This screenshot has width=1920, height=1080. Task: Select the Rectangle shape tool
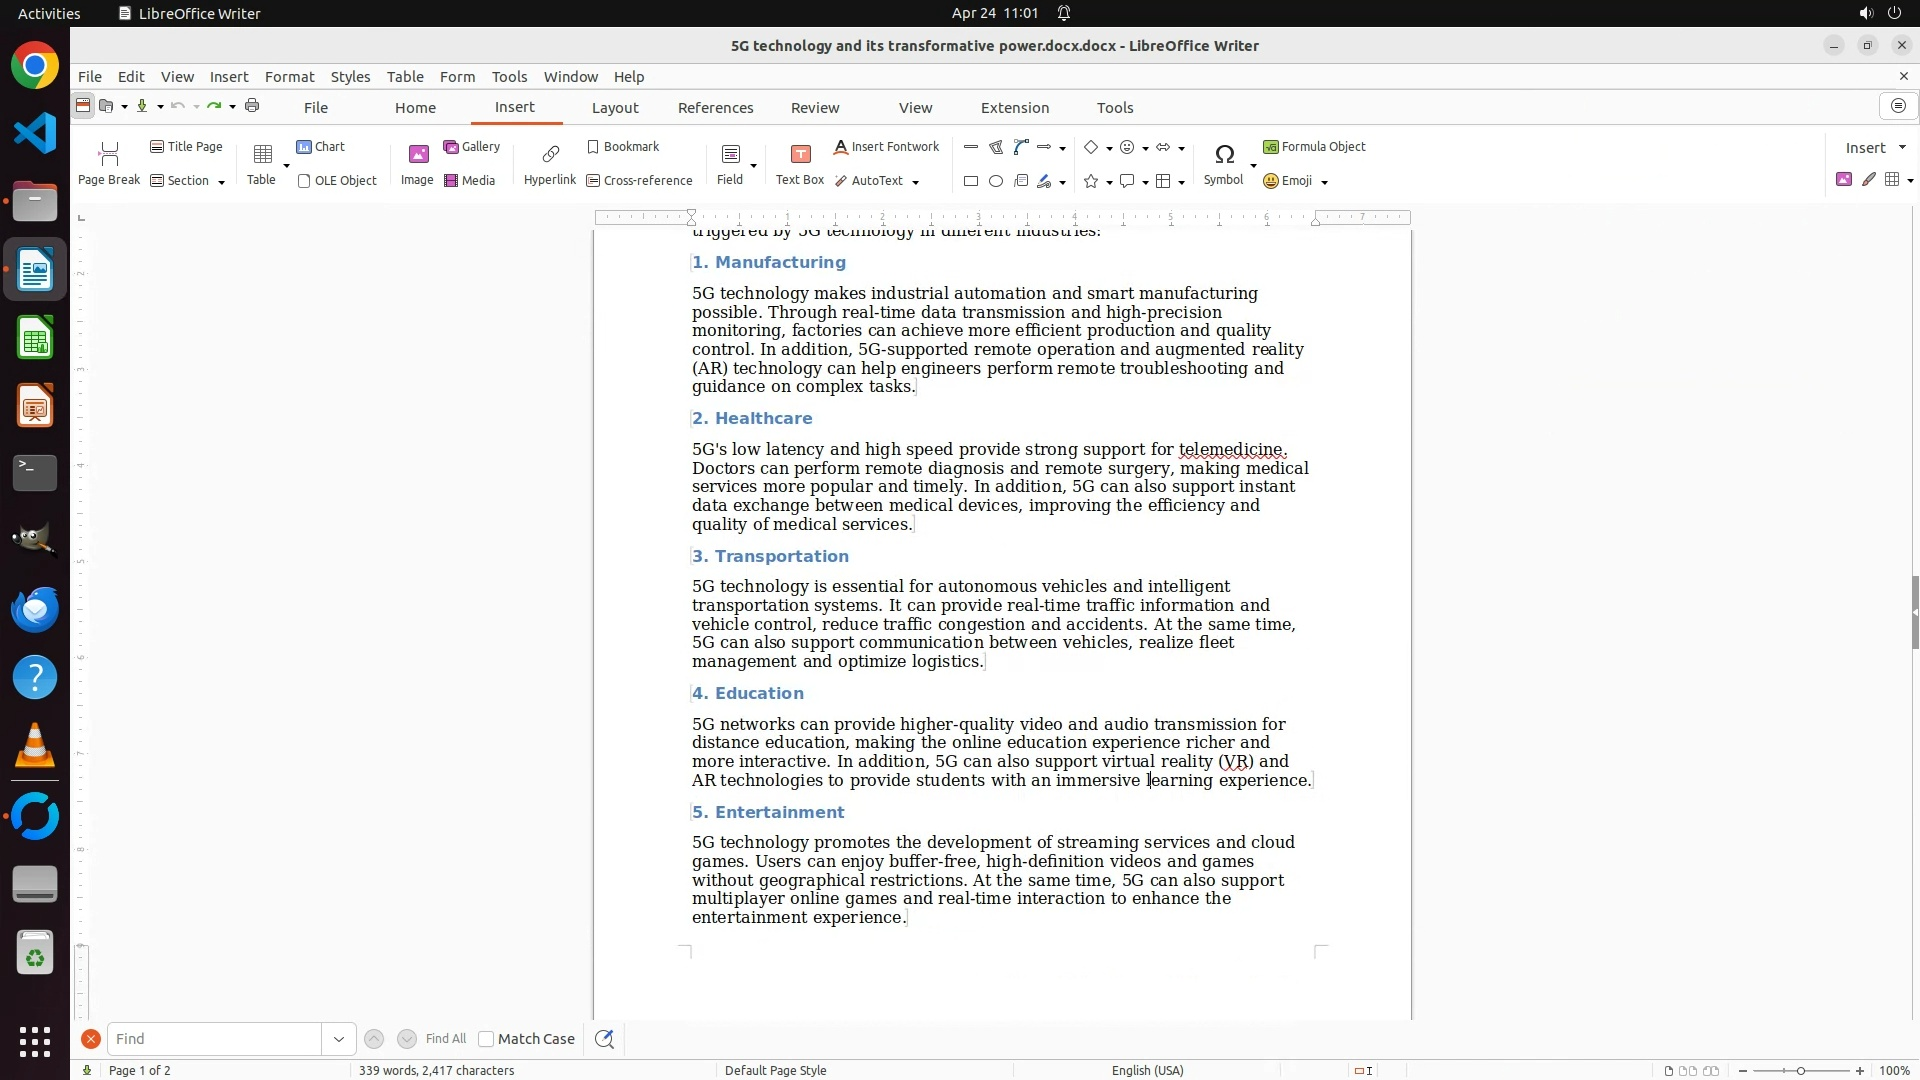(970, 182)
